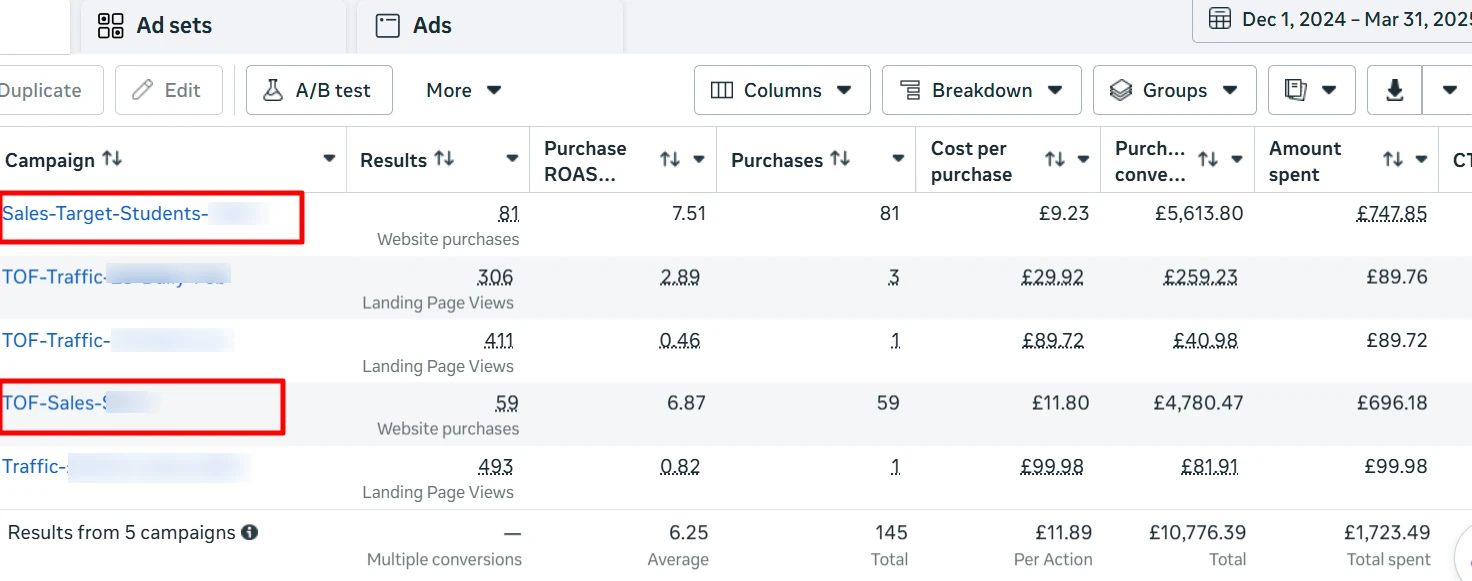Open the reports icon dropdown
The image size is (1472, 581).
1312,90
